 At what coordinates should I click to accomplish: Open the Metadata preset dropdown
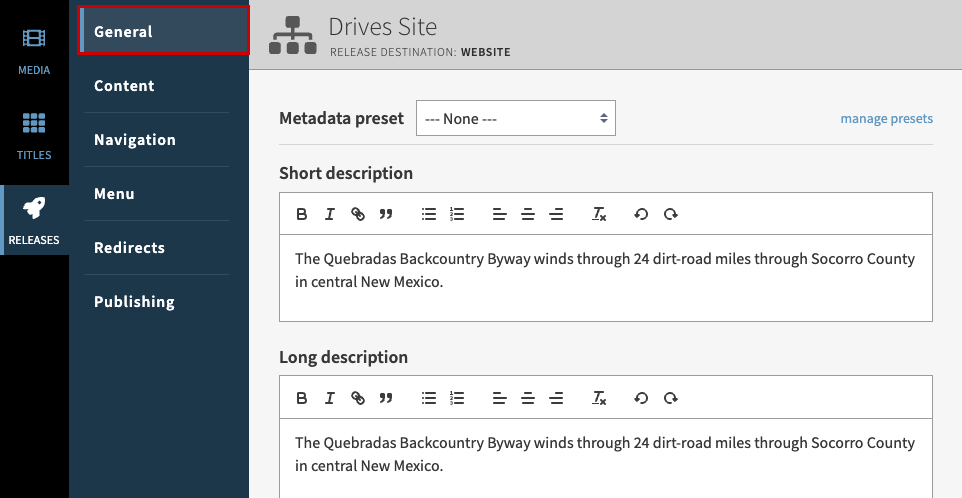[x=515, y=118]
